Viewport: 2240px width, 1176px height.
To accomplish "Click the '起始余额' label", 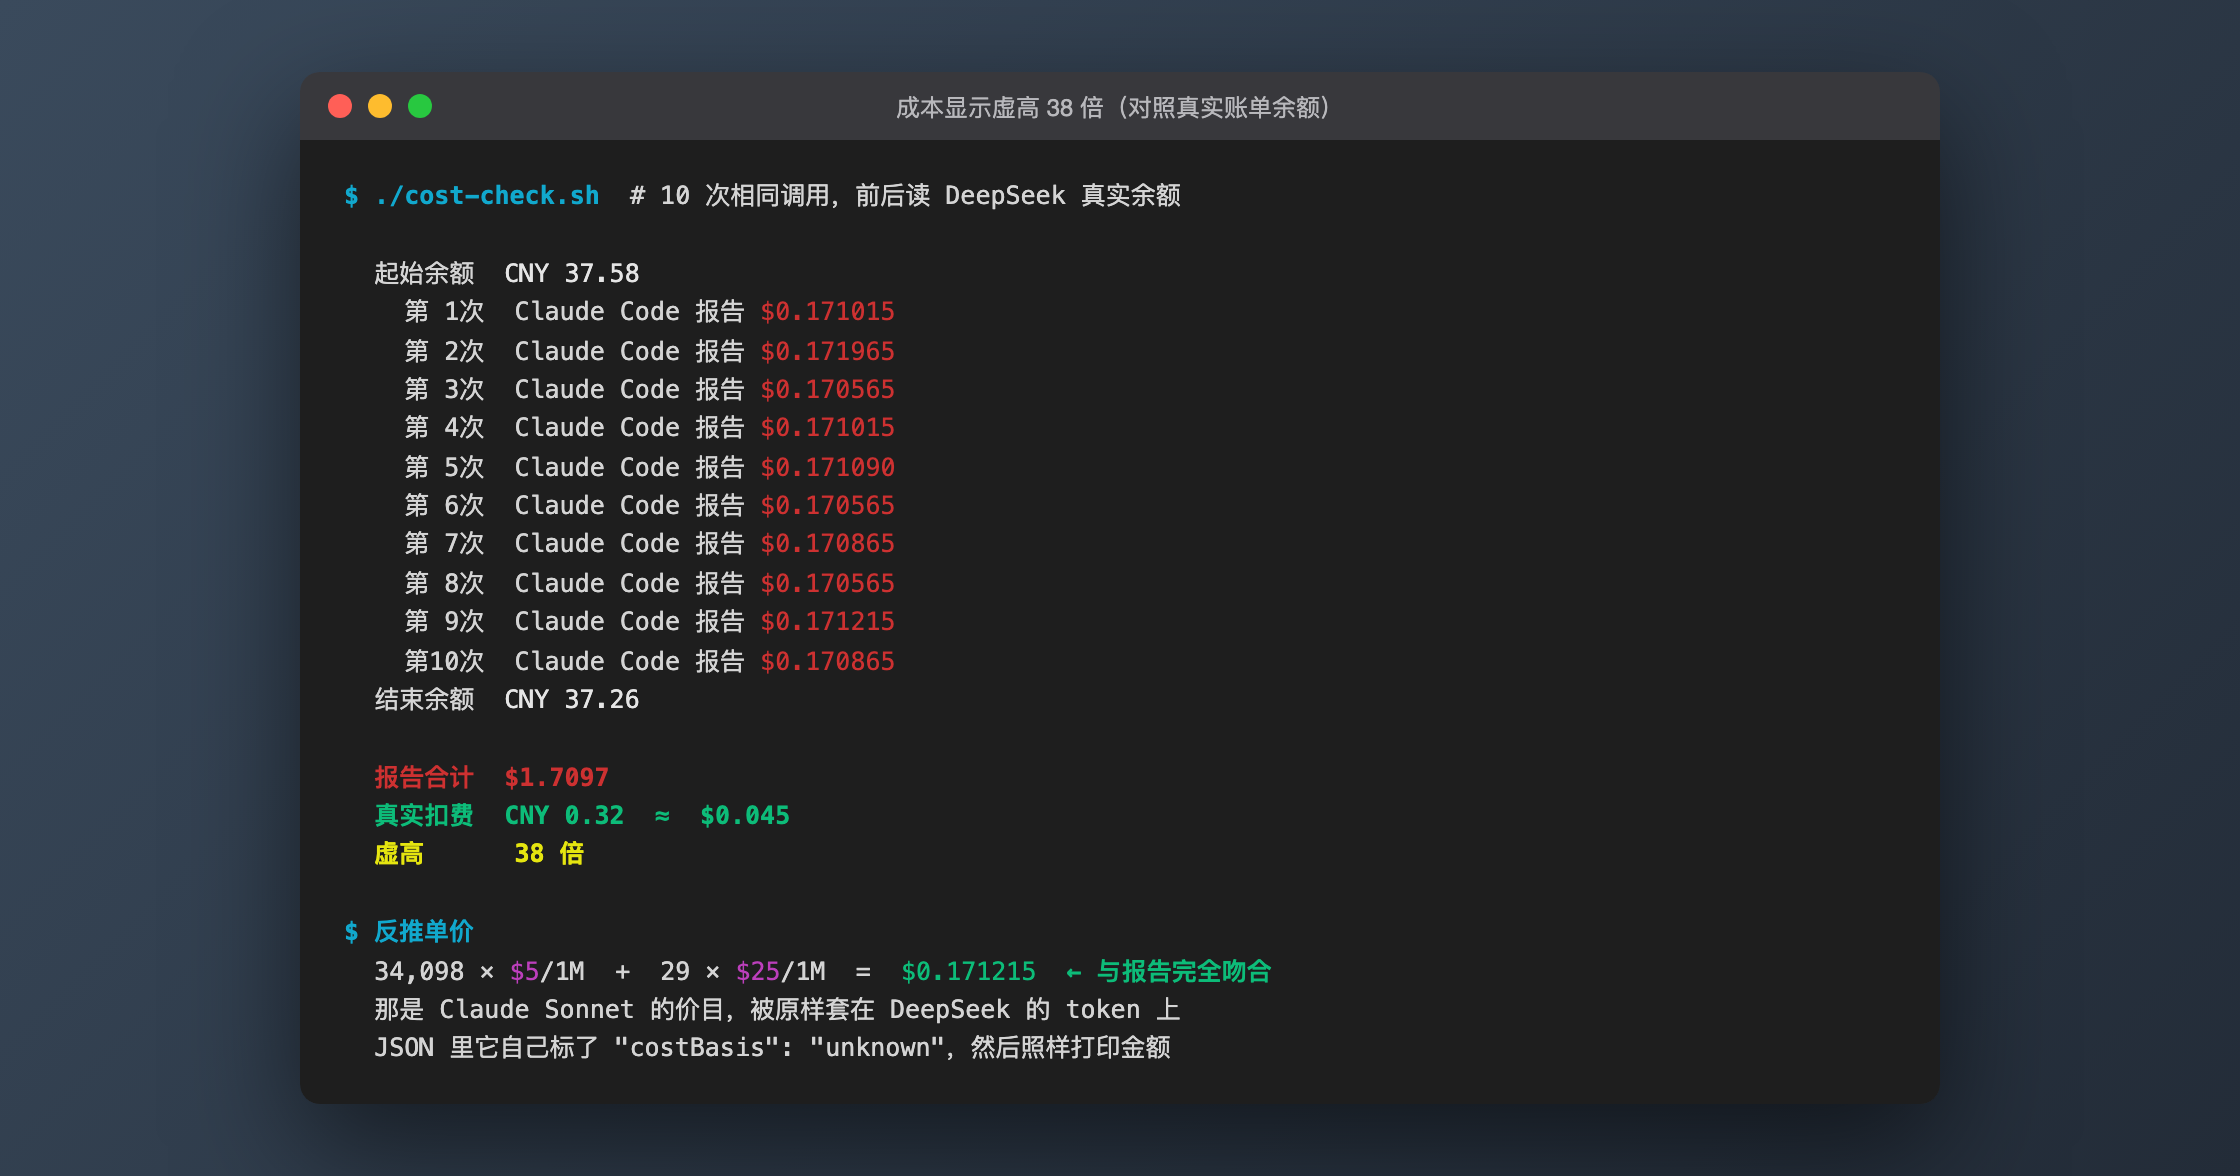I will (424, 273).
